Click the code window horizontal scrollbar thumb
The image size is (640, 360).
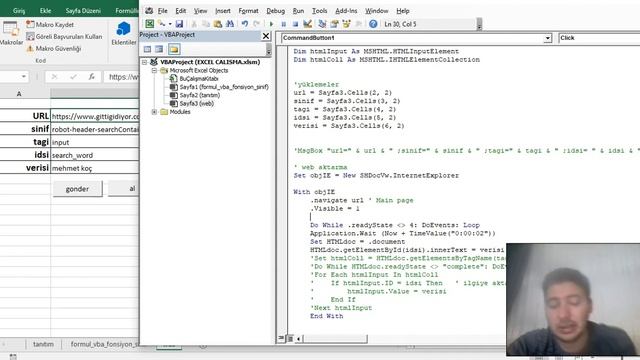(x=335, y=338)
